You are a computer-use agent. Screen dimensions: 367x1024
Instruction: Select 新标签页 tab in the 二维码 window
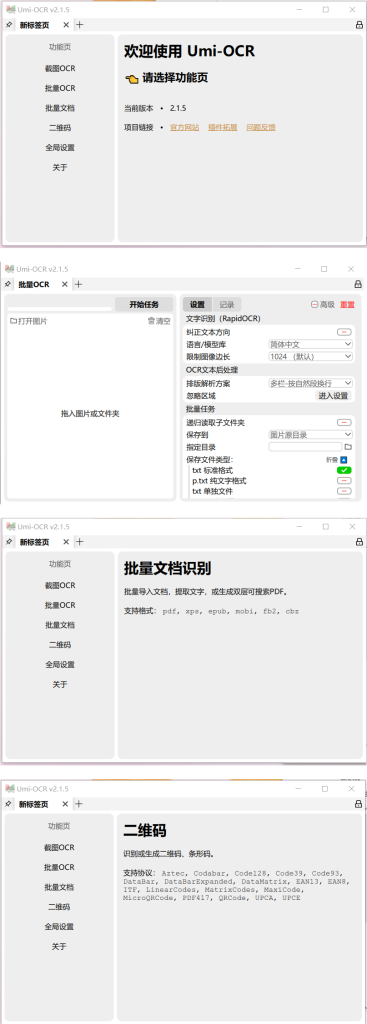point(34,804)
